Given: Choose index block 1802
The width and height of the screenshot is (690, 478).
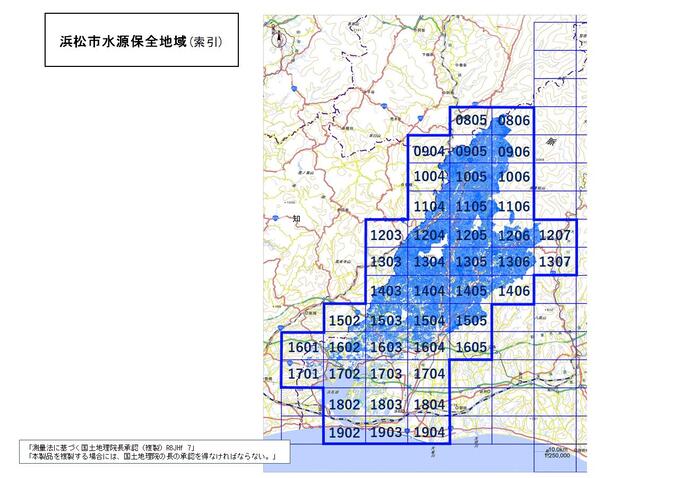Looking at the screenshot, I should (x=345, y=402).
